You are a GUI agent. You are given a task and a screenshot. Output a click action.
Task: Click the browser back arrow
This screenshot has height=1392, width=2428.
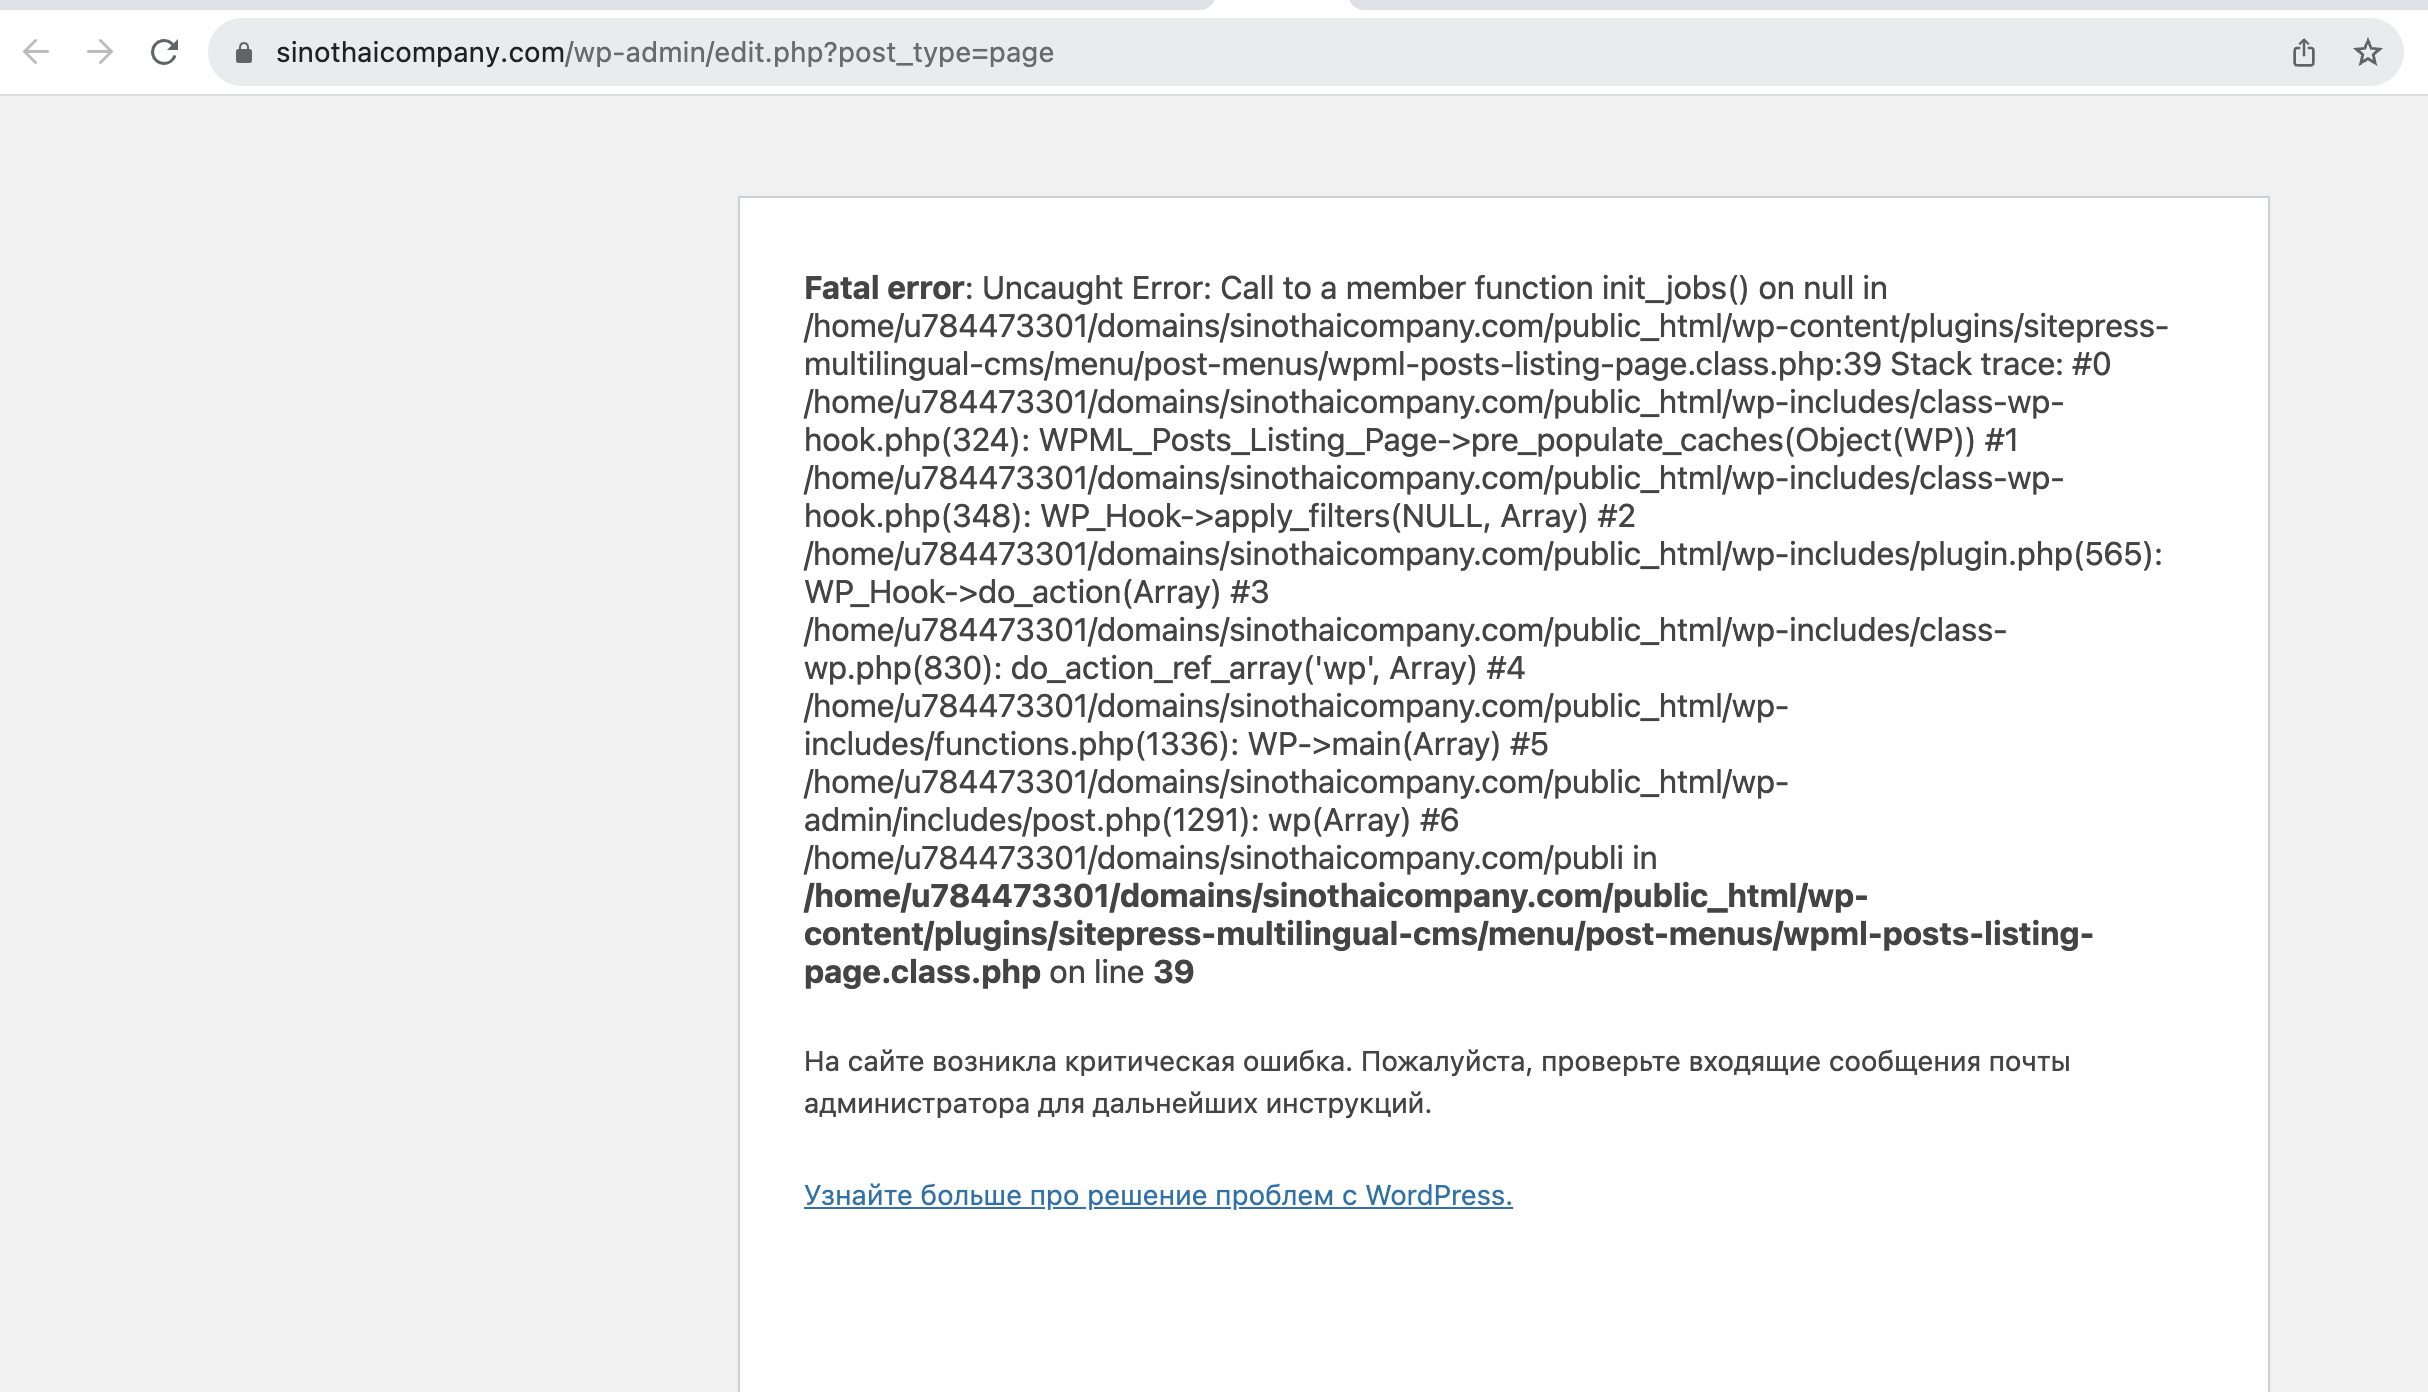tap(36, 52)
